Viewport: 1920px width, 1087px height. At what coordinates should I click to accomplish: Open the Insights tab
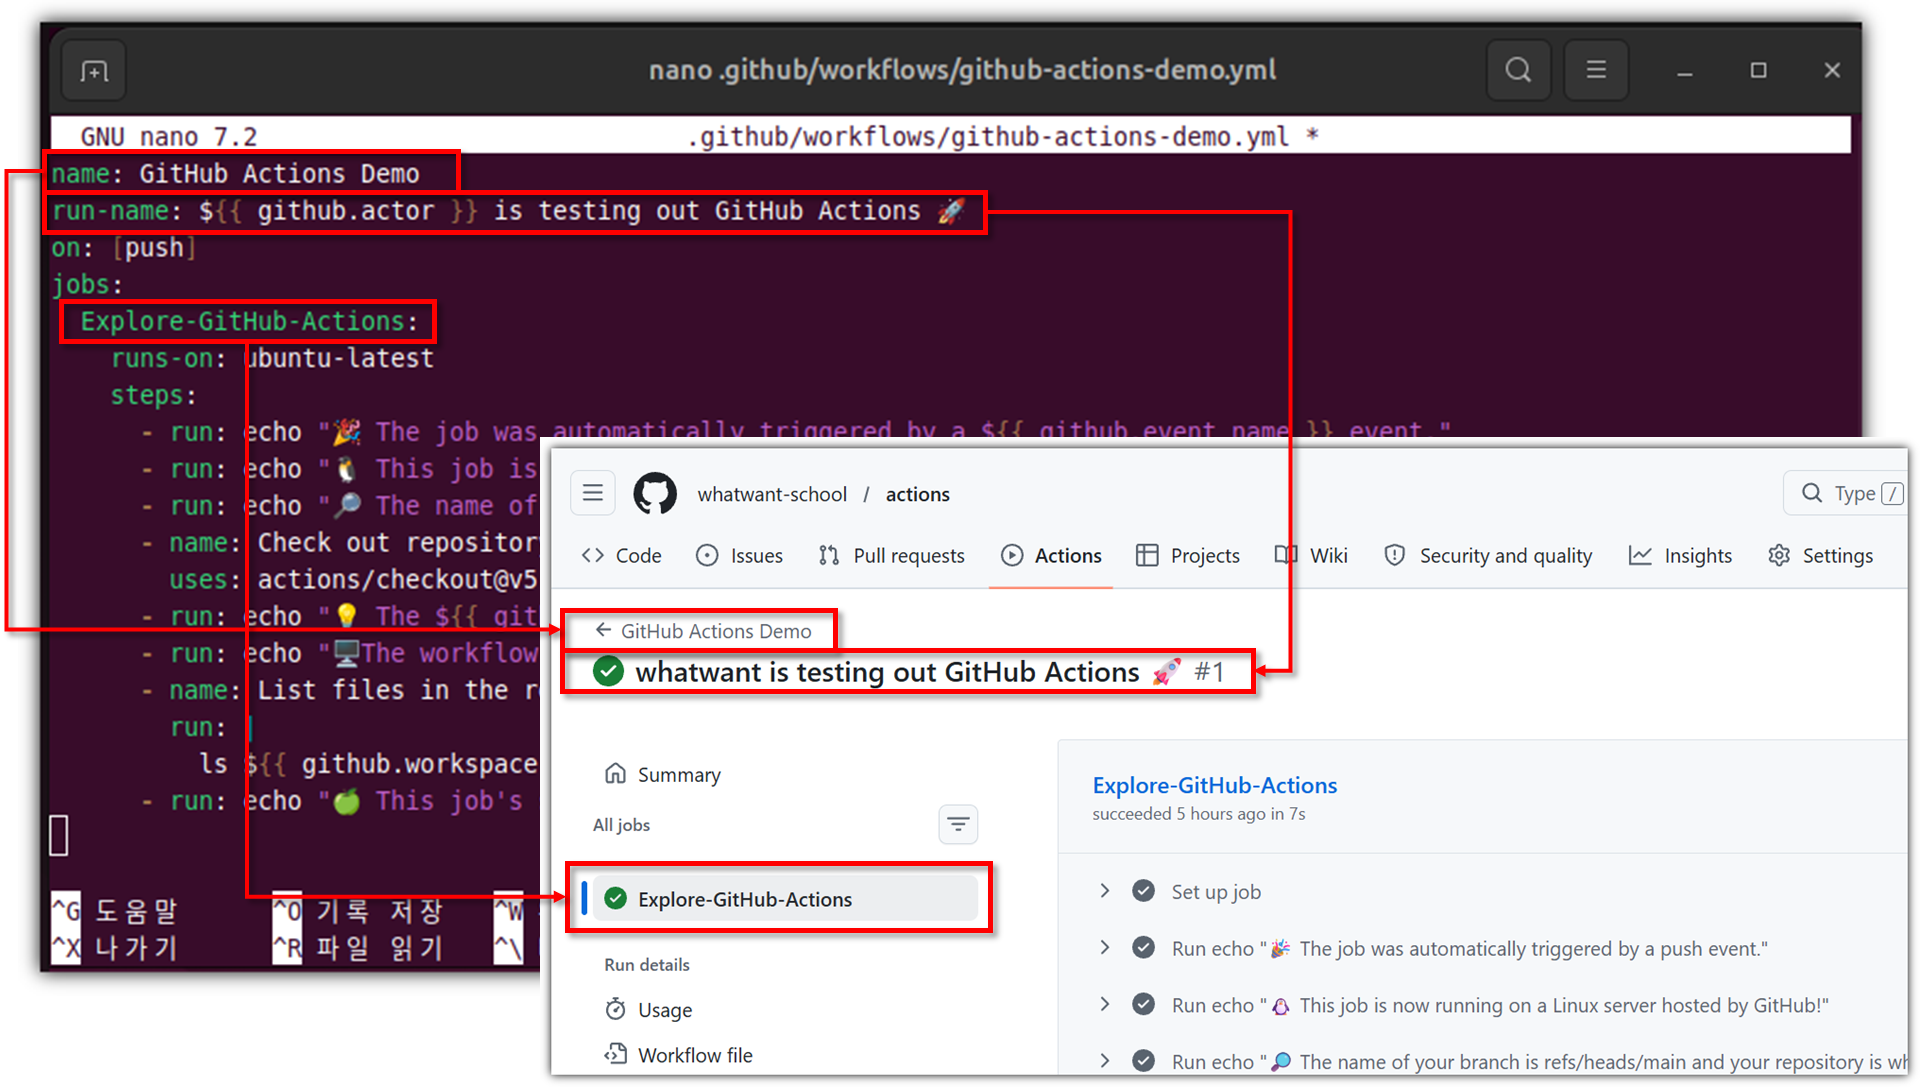coord(1680,556)
